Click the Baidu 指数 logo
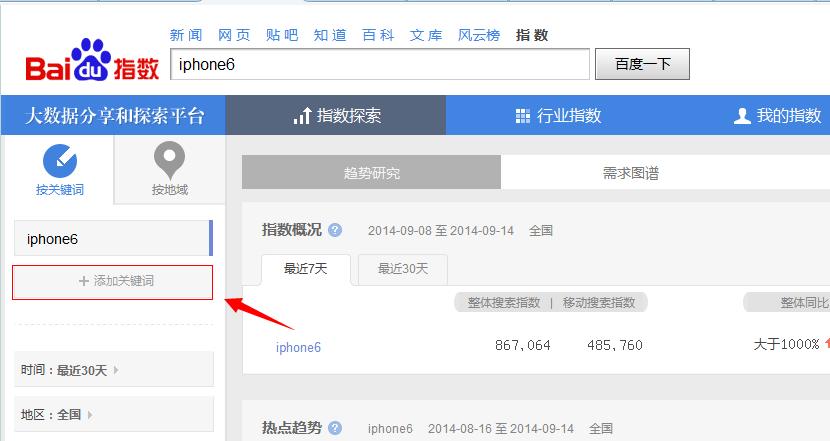This screenshot has height=441, width=830. coord(92,60)
